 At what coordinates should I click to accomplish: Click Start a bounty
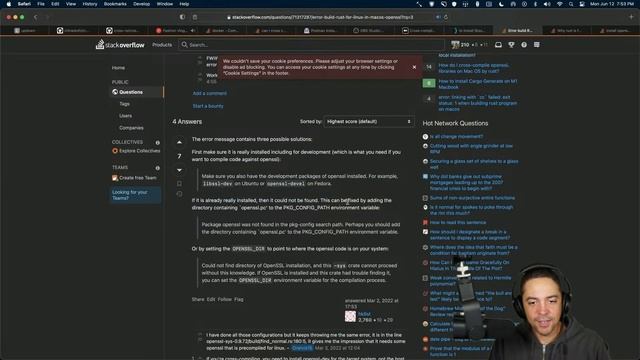[x=208, y=106]
